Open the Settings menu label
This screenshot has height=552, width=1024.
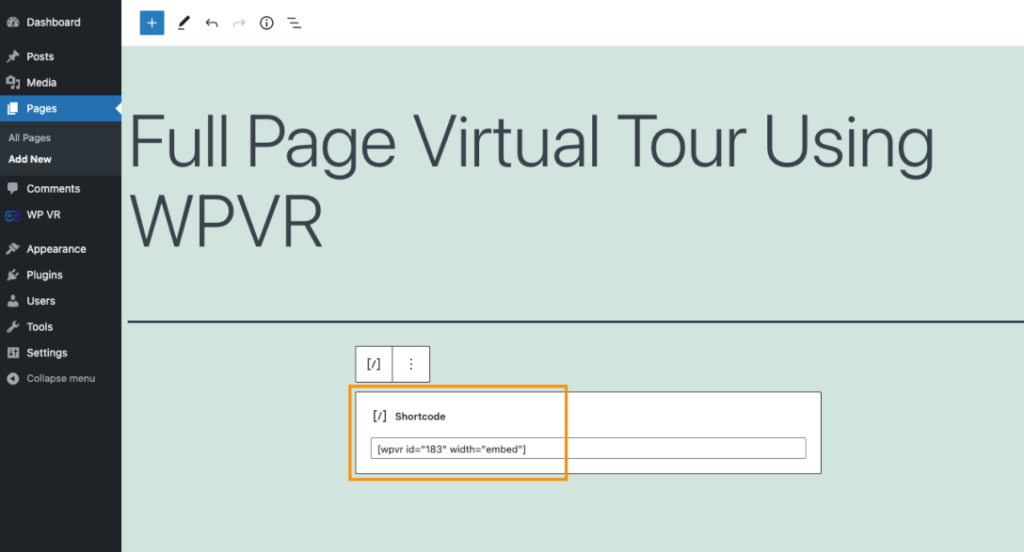pos(46,353)
